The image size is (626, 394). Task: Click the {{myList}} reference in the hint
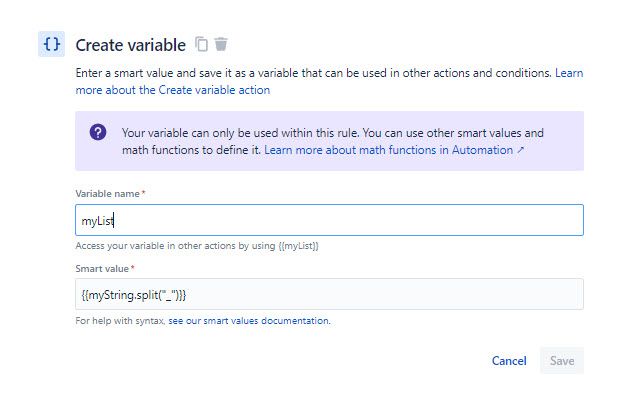pyautogui.click(x=298, y=246)
